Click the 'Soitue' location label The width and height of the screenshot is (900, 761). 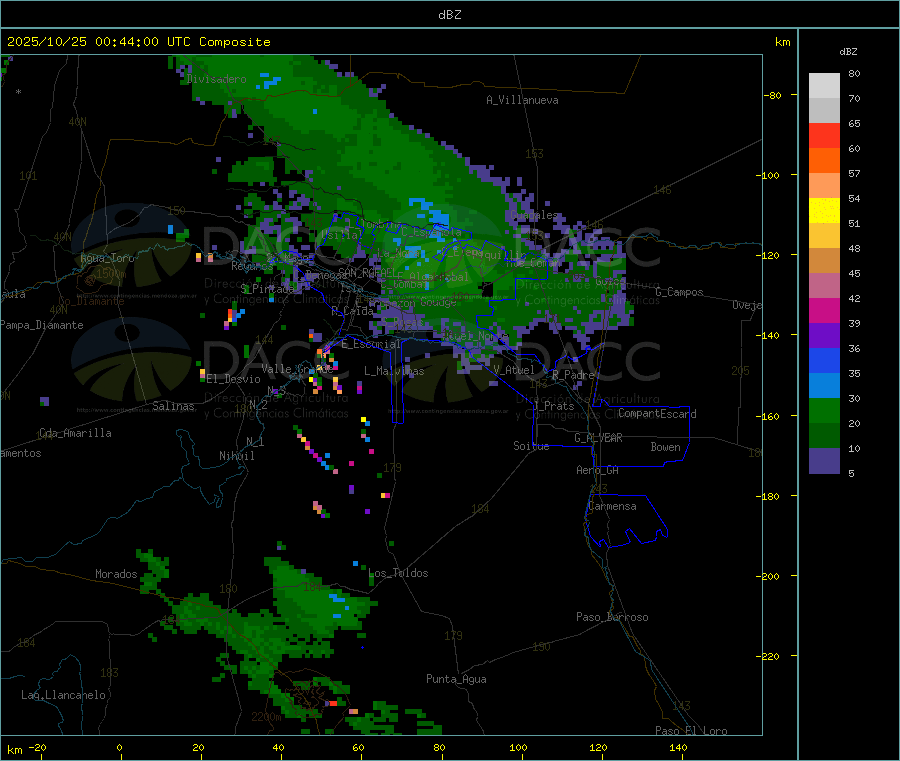click(x=531, y=446)
